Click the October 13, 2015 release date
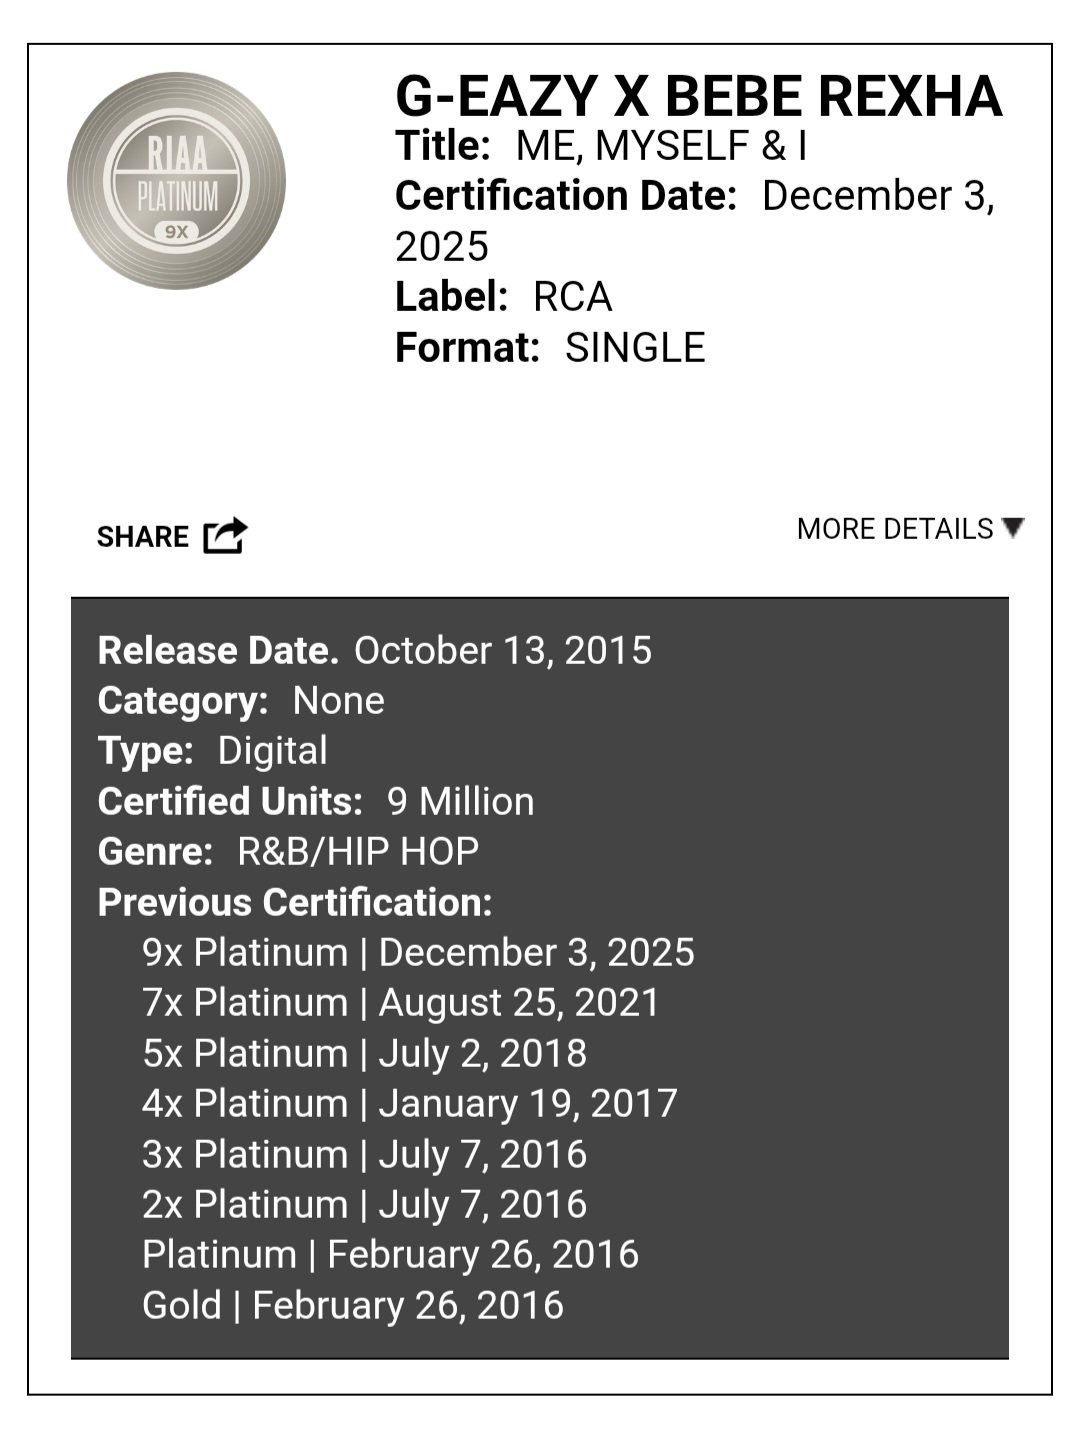 click(x=502, y=650)
